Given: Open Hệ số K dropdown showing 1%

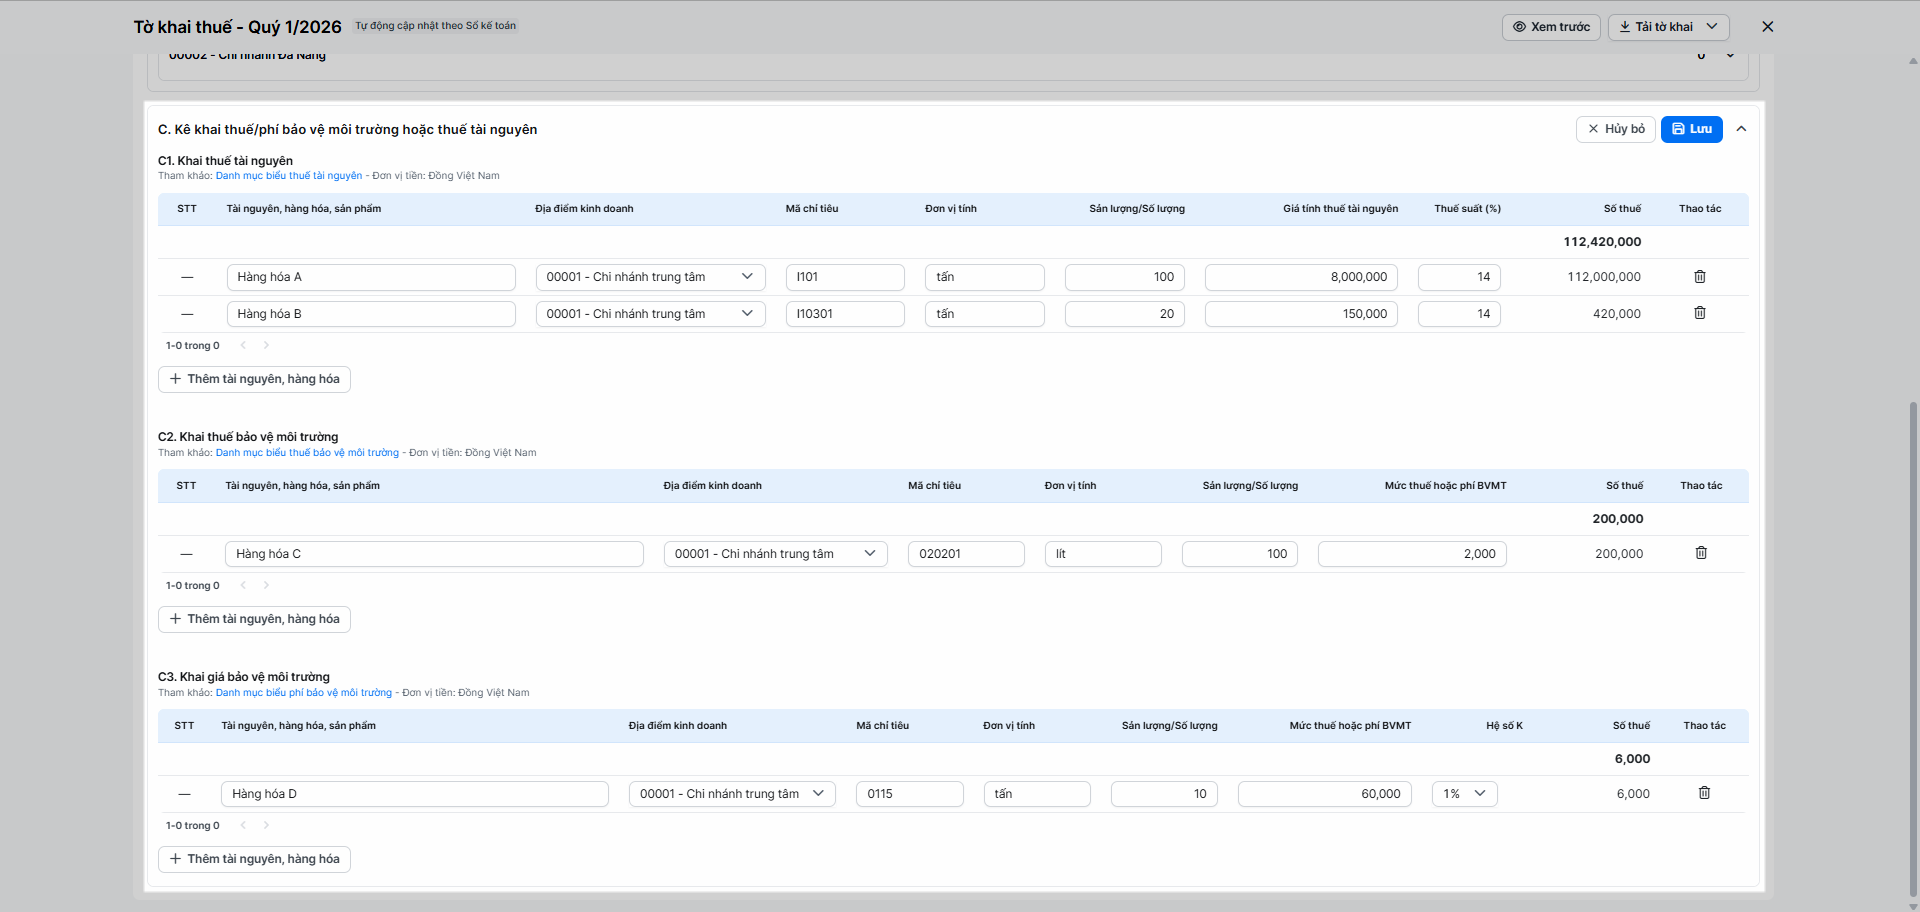Looking at the screenshot, I should tap(1464, 794).
